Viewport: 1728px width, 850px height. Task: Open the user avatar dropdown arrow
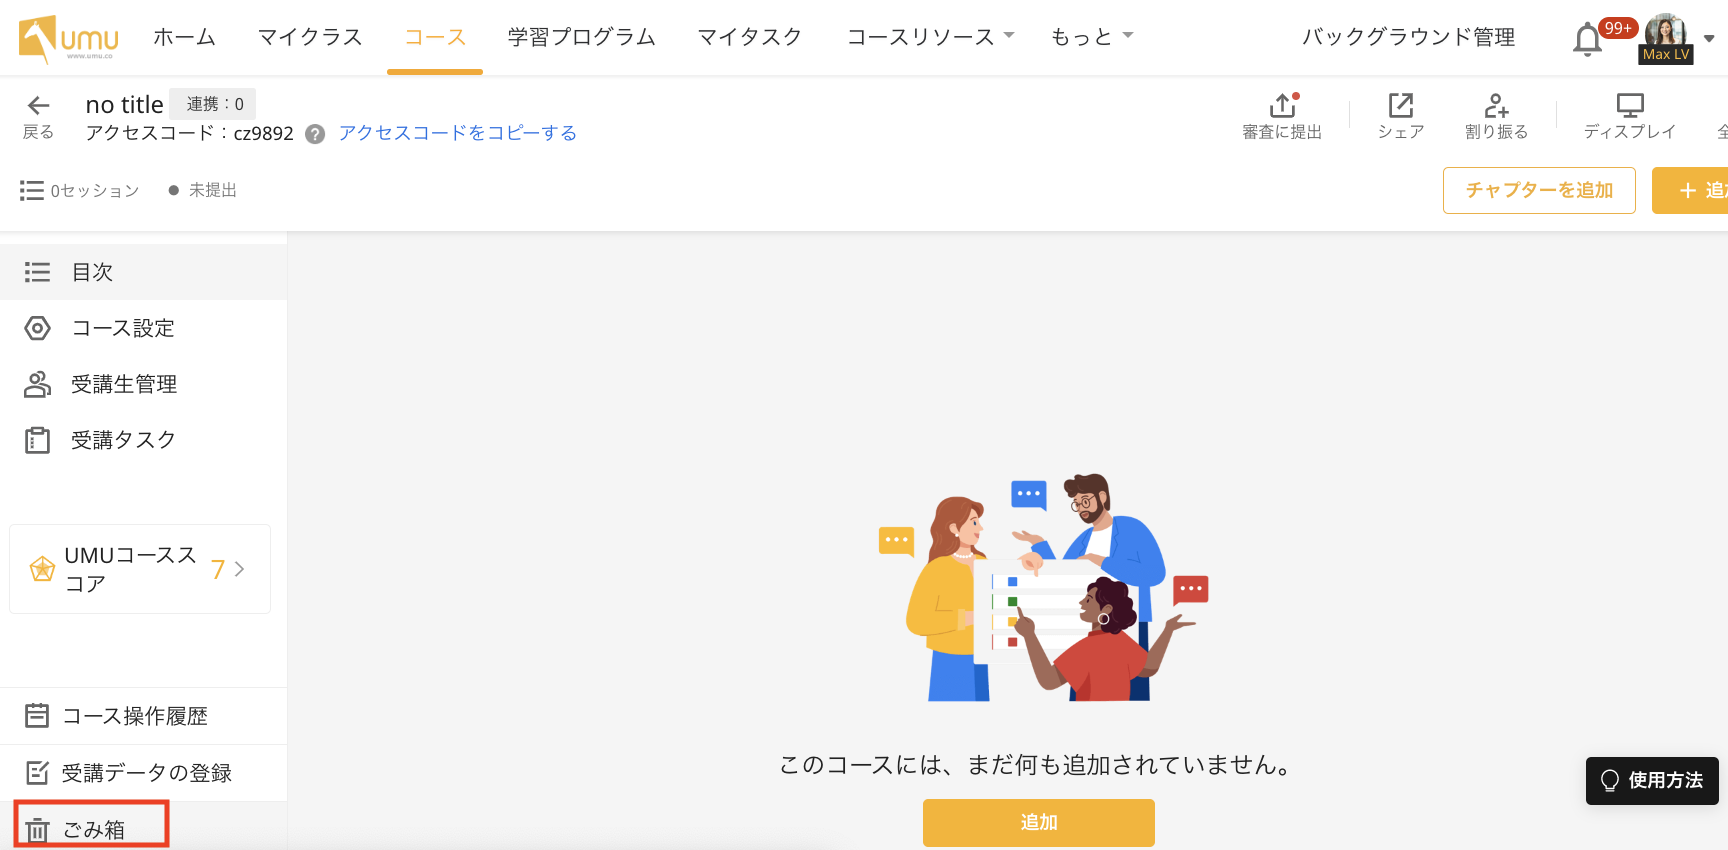click(x=1709, y=39)
